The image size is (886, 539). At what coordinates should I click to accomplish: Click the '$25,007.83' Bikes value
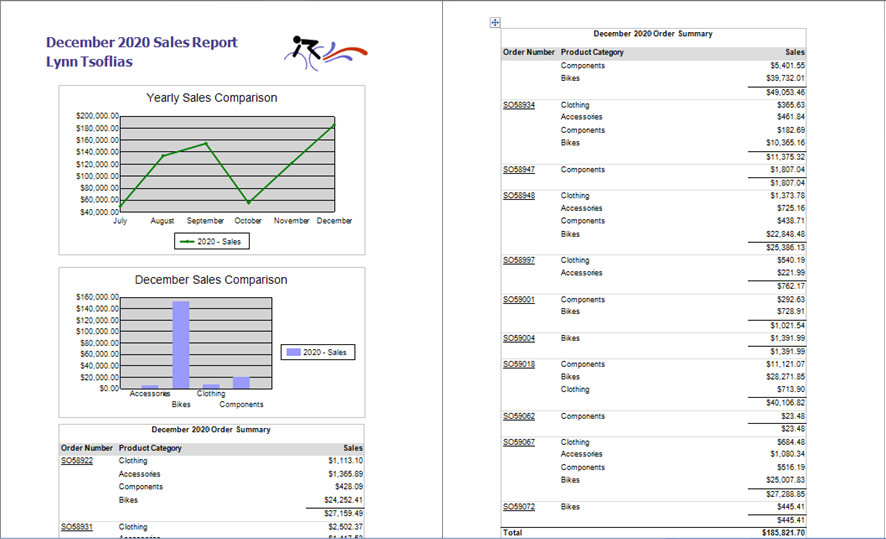pos(785,480)
